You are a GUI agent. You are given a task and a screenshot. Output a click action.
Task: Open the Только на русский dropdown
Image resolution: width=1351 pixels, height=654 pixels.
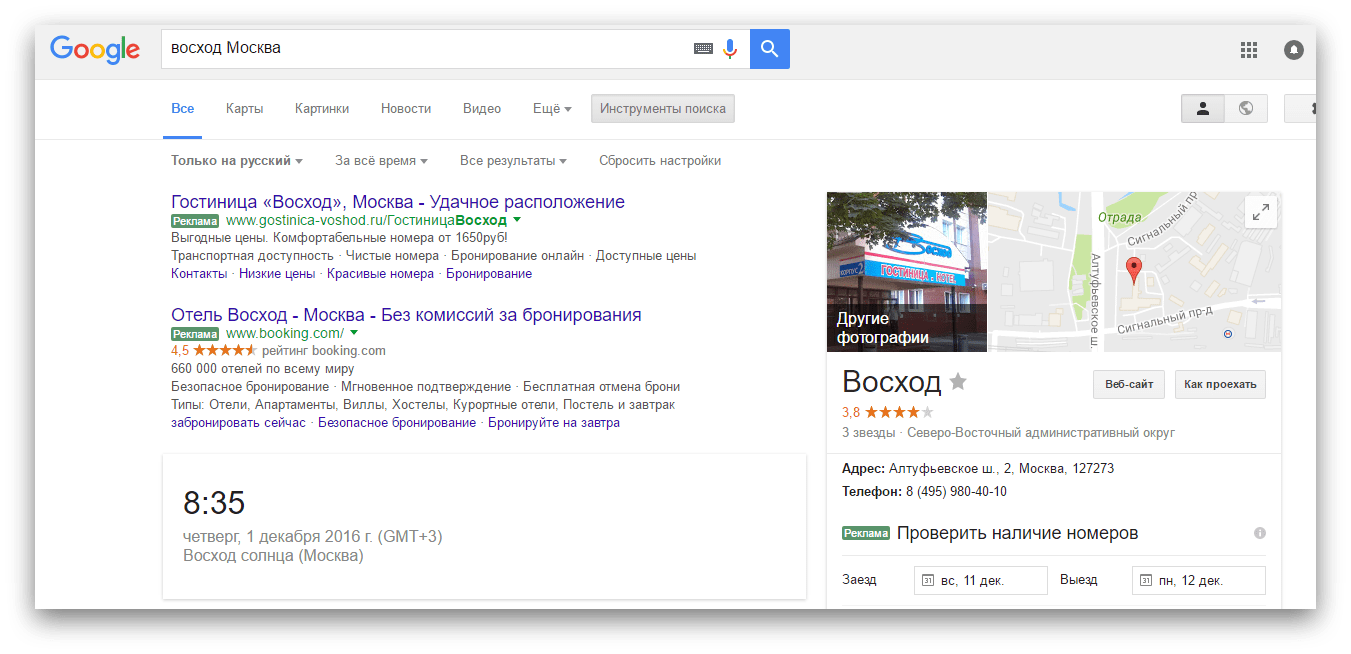236,160
